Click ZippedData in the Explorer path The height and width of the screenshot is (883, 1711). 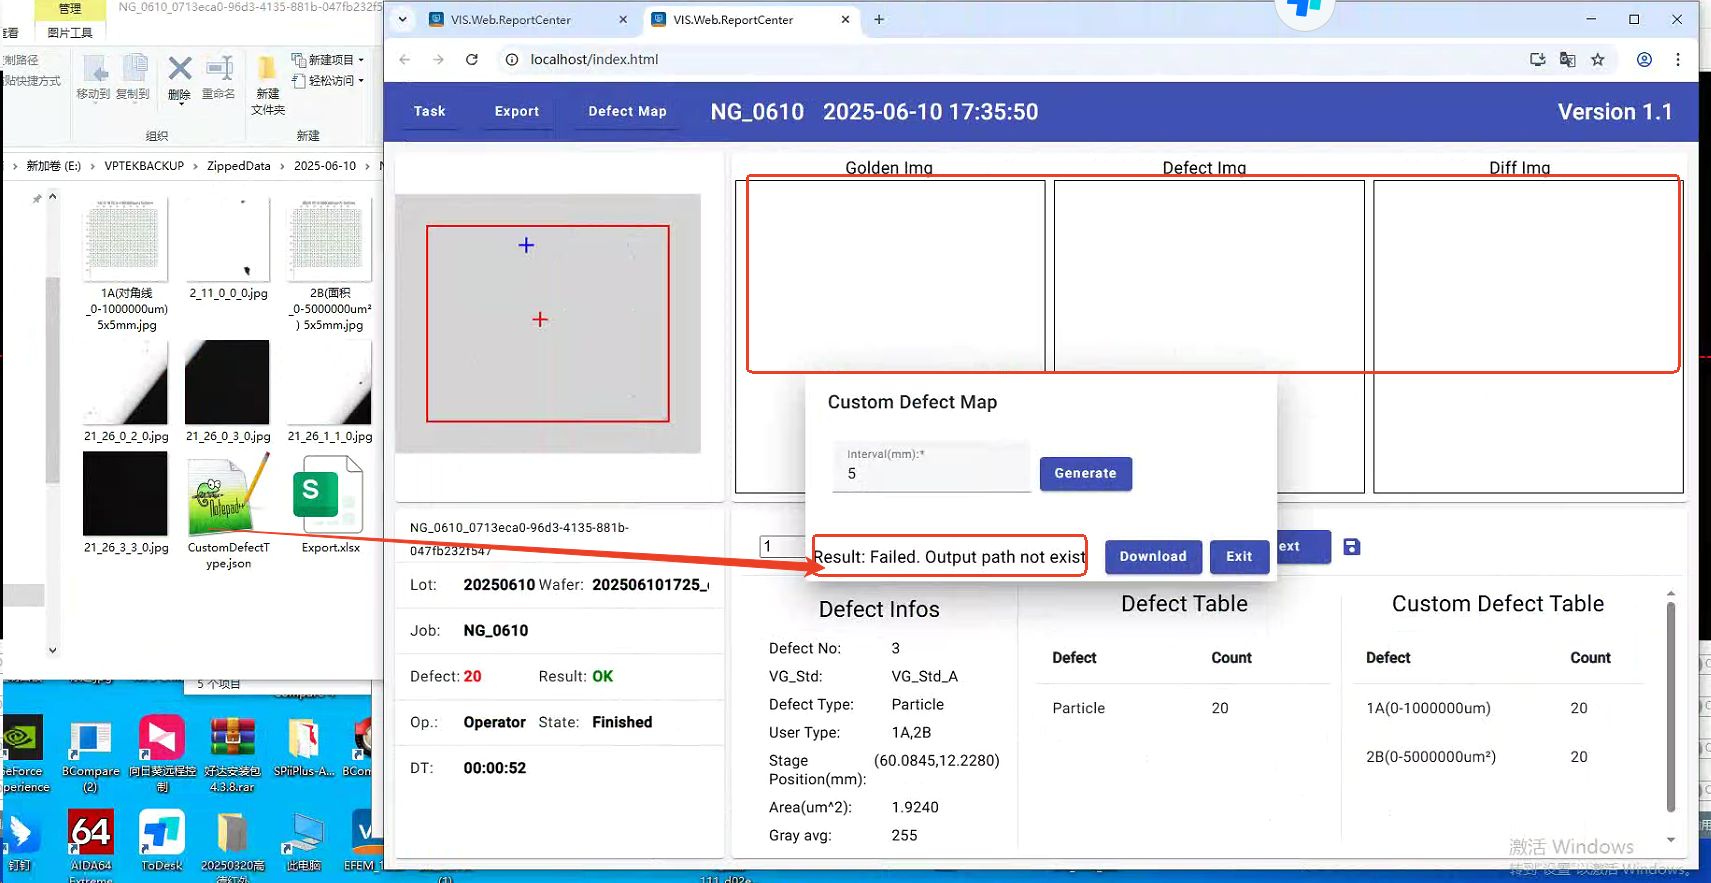tap(238, 166)
